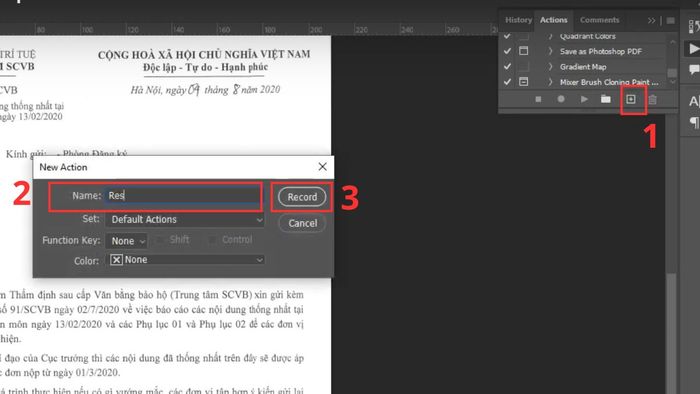Open the Function Key dropdown
This screenshot has width=700, height=394.
(126, 241)
